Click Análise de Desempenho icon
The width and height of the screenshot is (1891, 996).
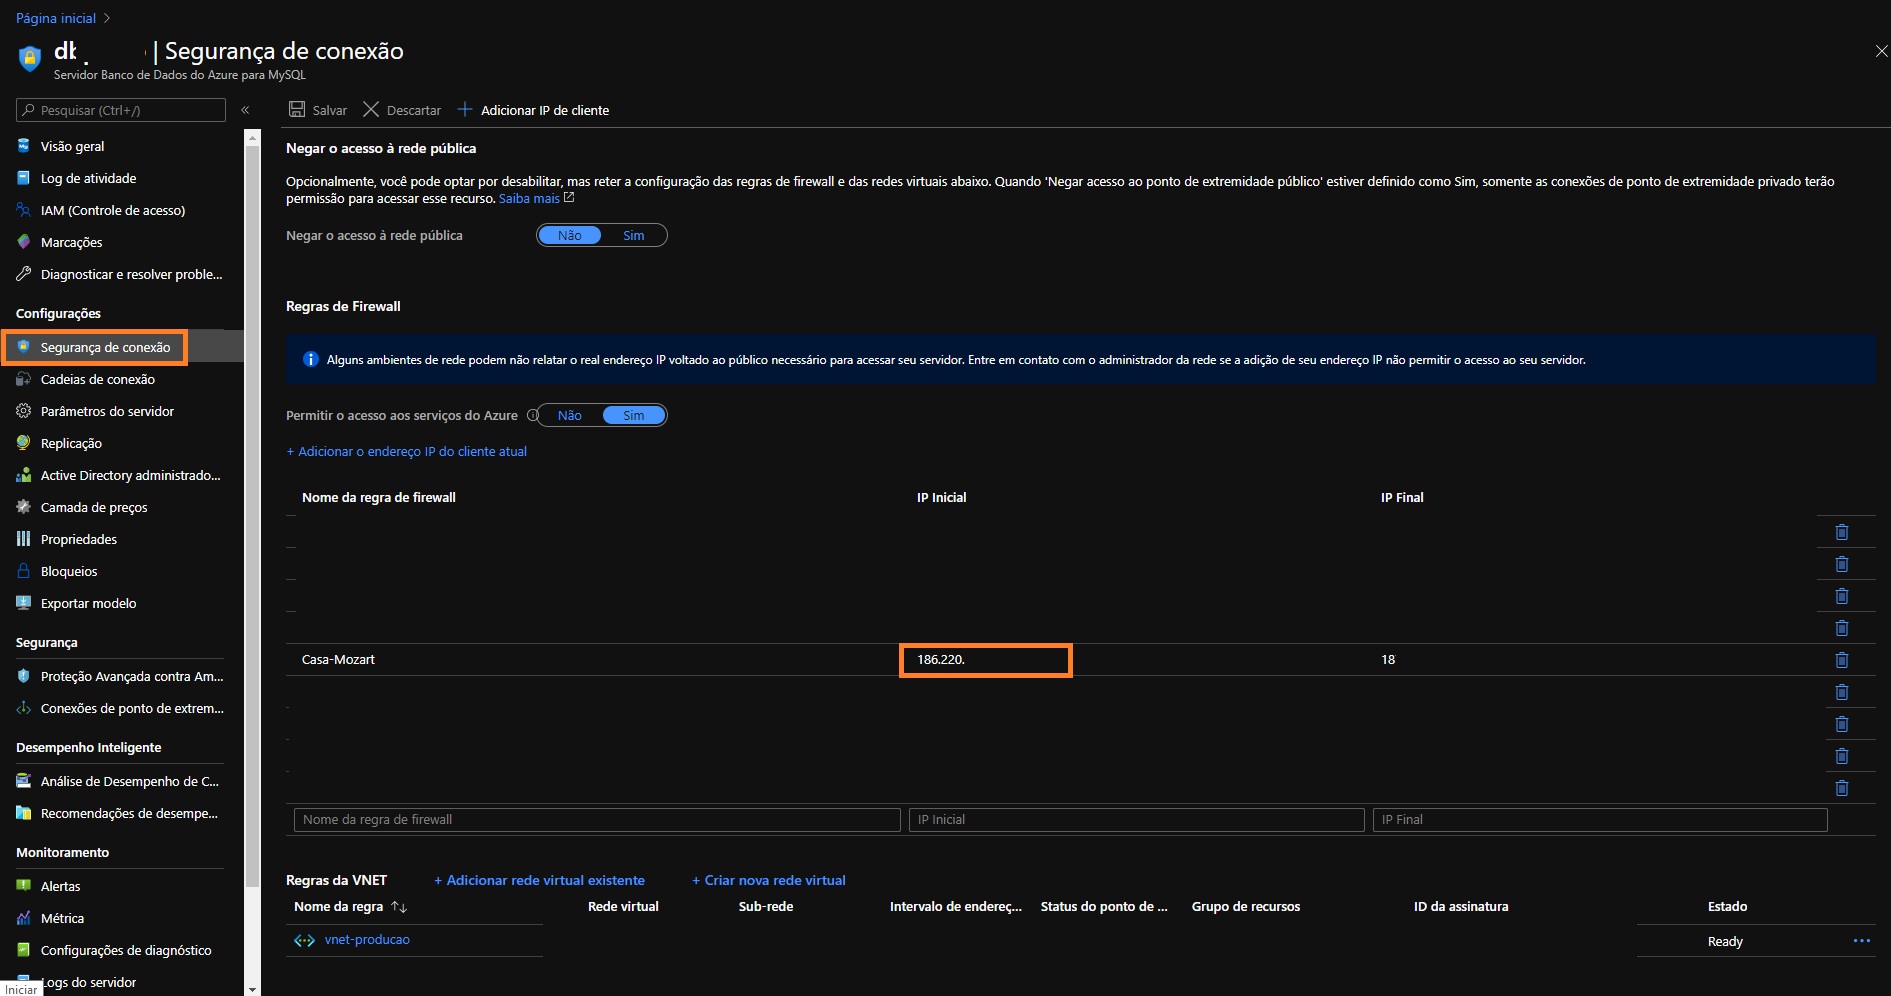pyautogui.click(x=24, y=781)
